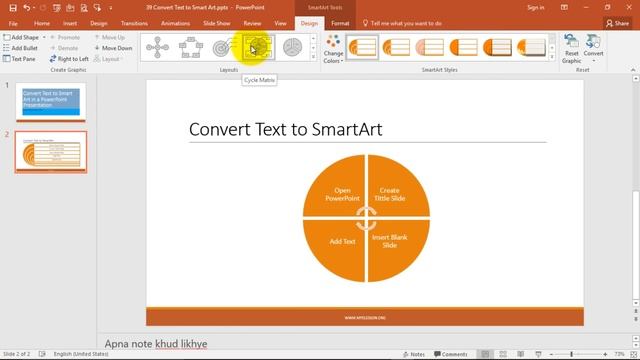Click Reset Graphic
Screen dimensions: 640x360
pyautogui.click(x=571, y=49)
